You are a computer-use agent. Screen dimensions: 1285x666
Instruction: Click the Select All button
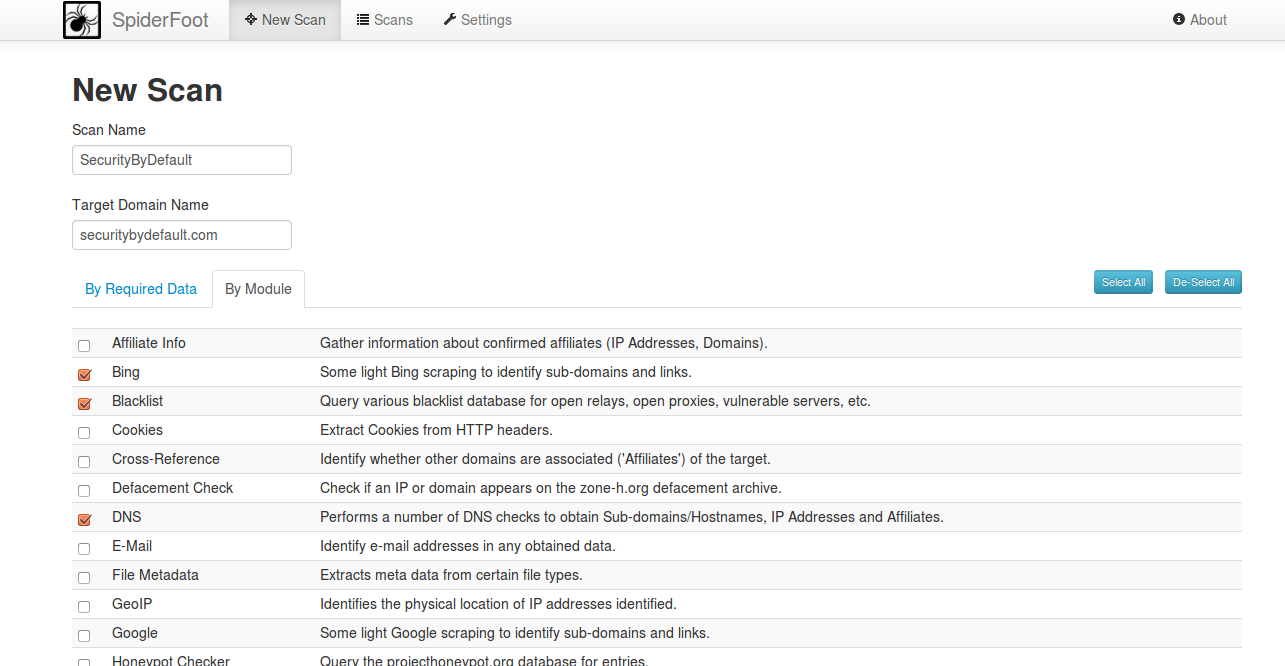pyautogui.click(x=1123, y=282)
